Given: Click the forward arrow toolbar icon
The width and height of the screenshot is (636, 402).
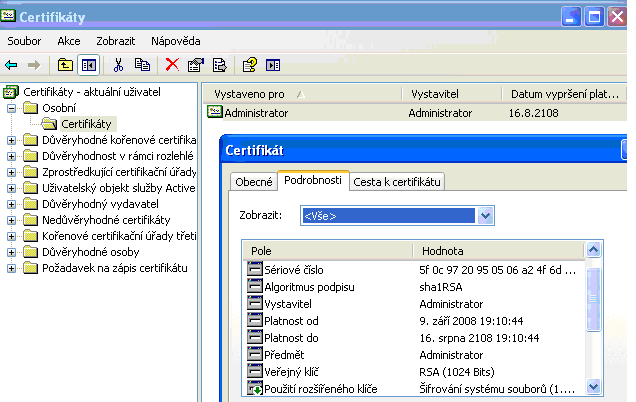Looking at the screenshot, I should point(34,65).
